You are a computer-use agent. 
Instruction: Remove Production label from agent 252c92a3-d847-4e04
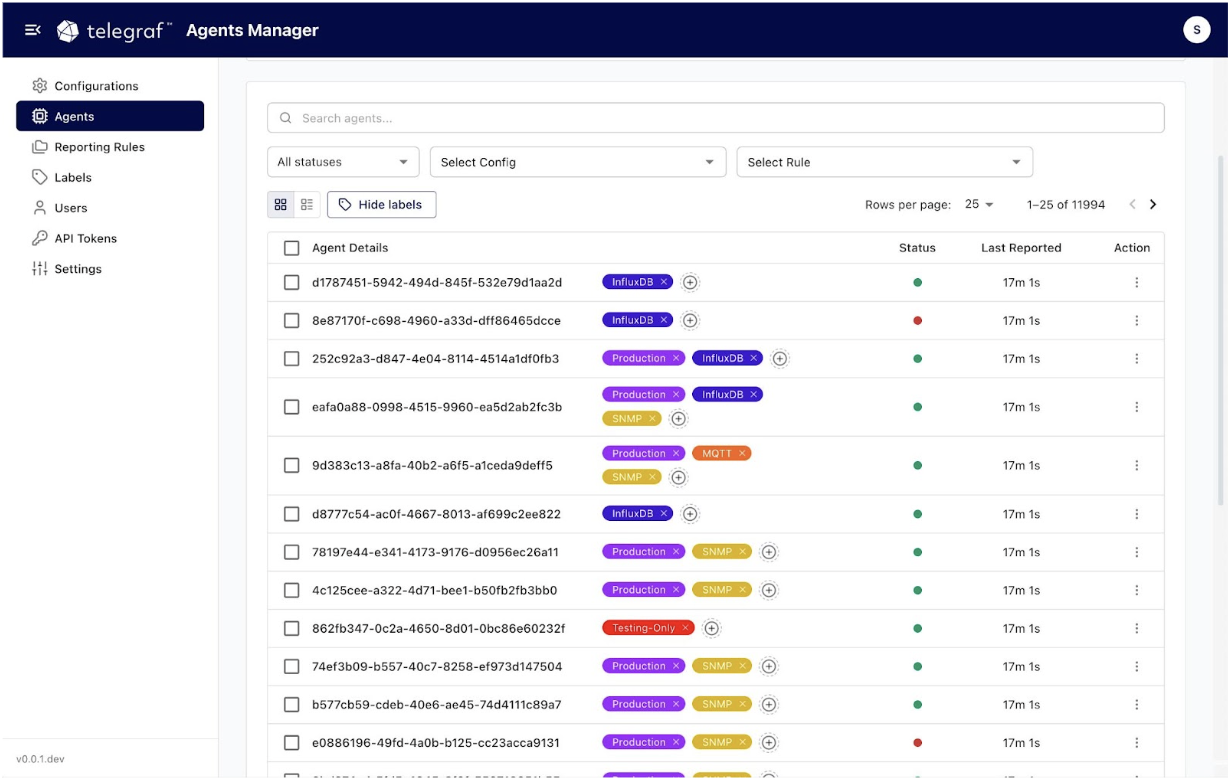click(676, 358)
